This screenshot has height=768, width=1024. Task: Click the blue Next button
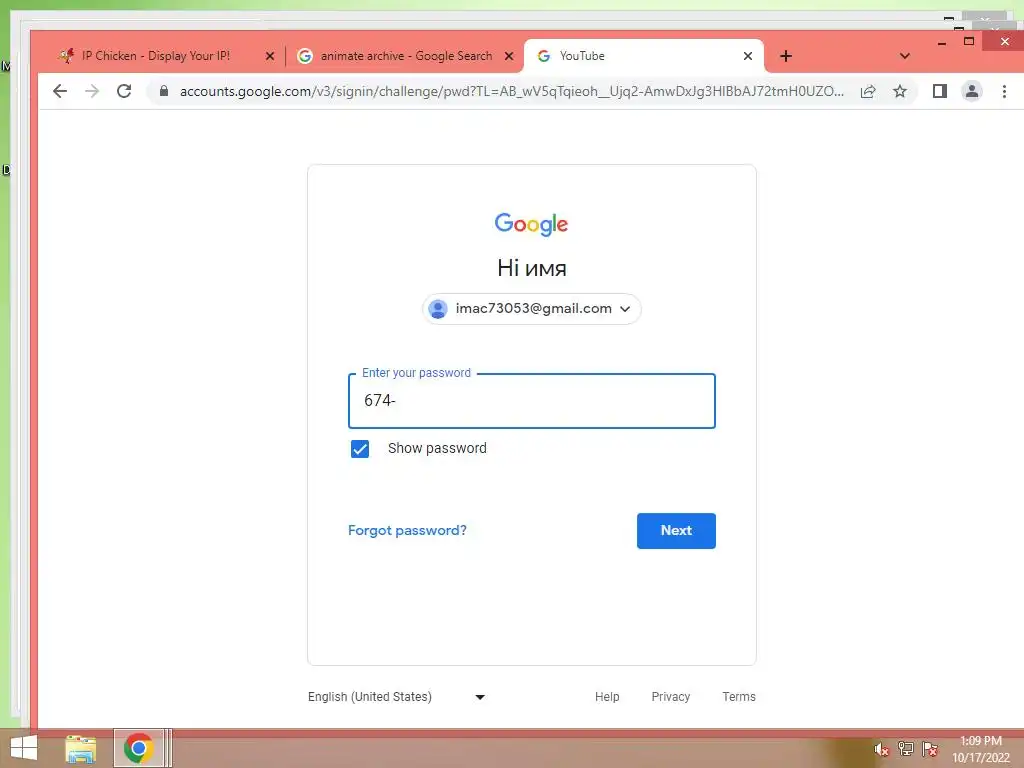pos(676,531)
